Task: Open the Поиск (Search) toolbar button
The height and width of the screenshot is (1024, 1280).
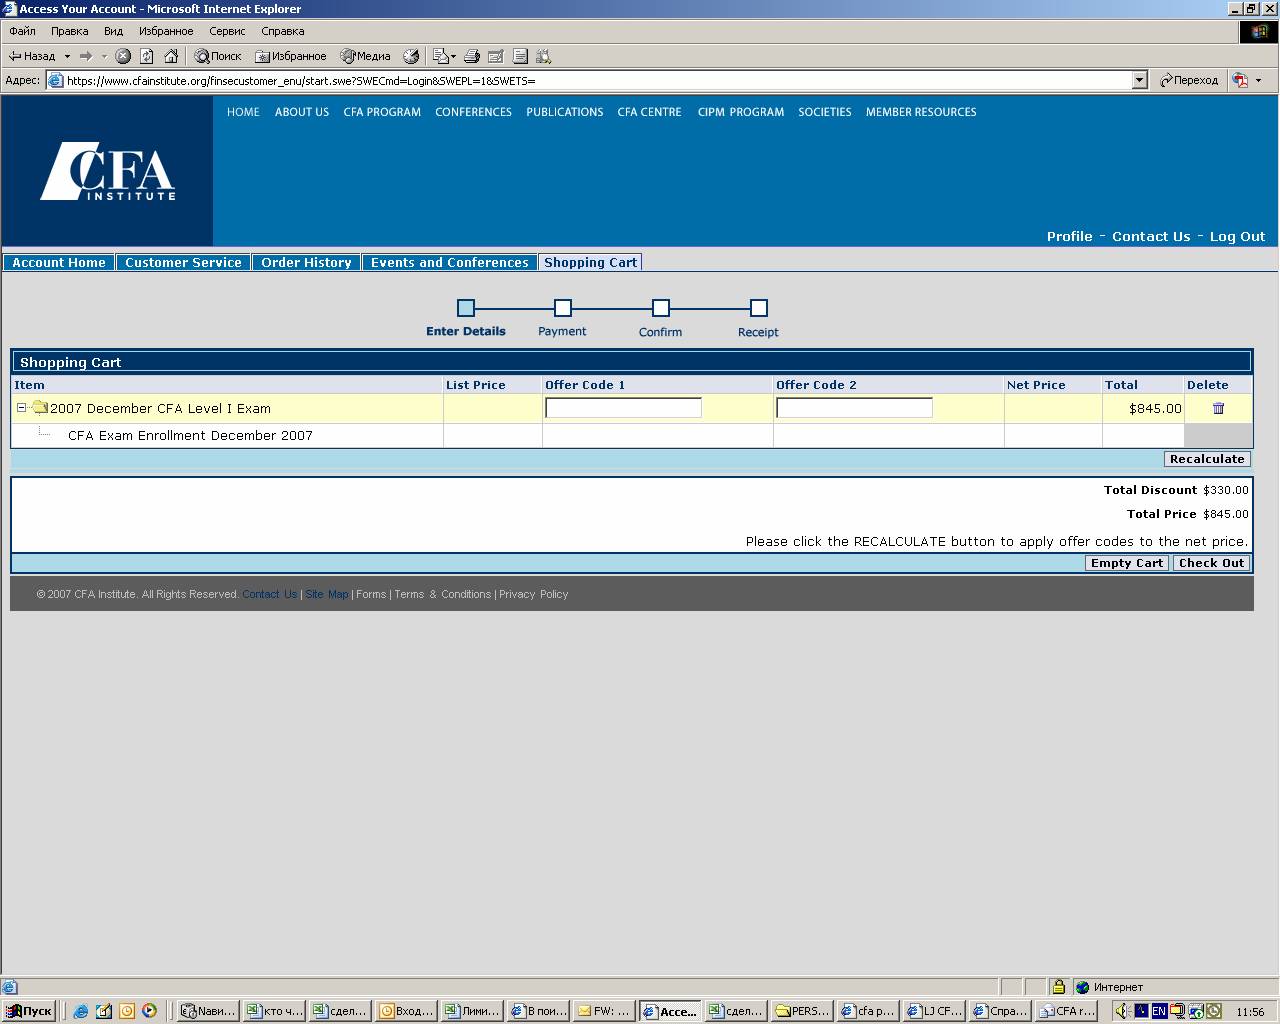Action: click(218, 56)
